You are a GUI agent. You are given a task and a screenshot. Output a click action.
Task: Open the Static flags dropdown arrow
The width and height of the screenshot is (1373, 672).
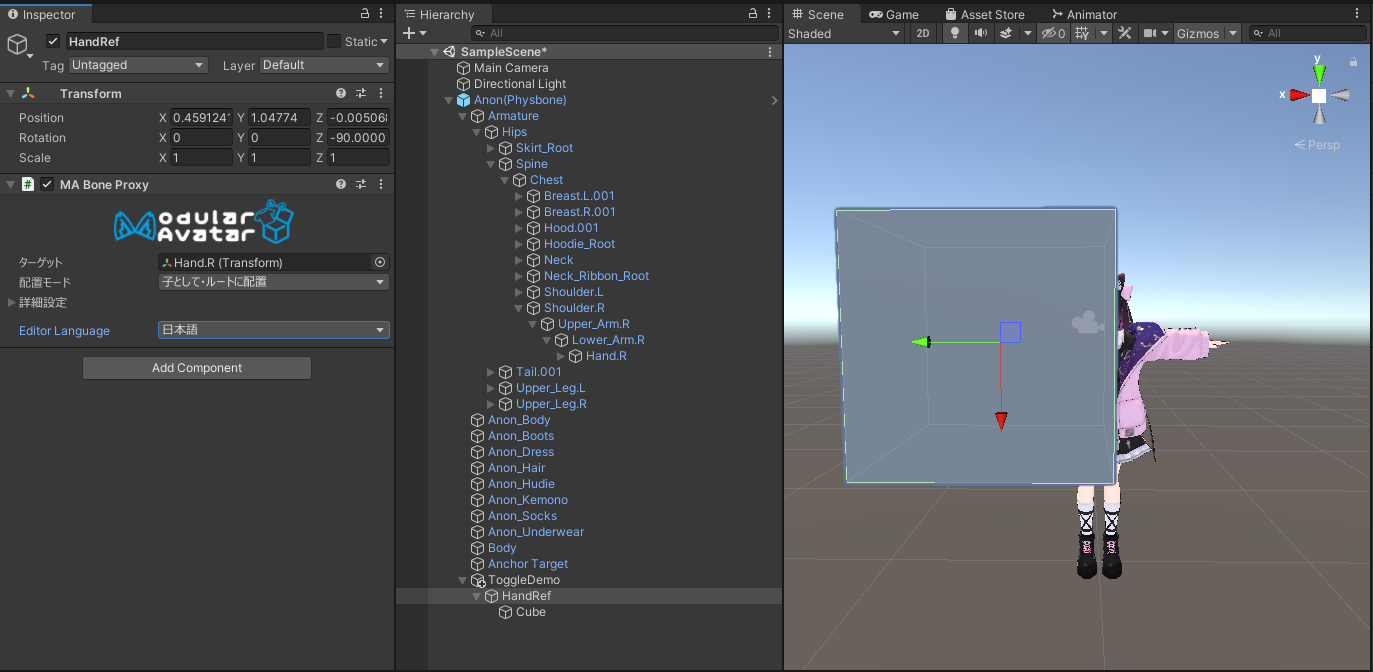pos(384,42)
